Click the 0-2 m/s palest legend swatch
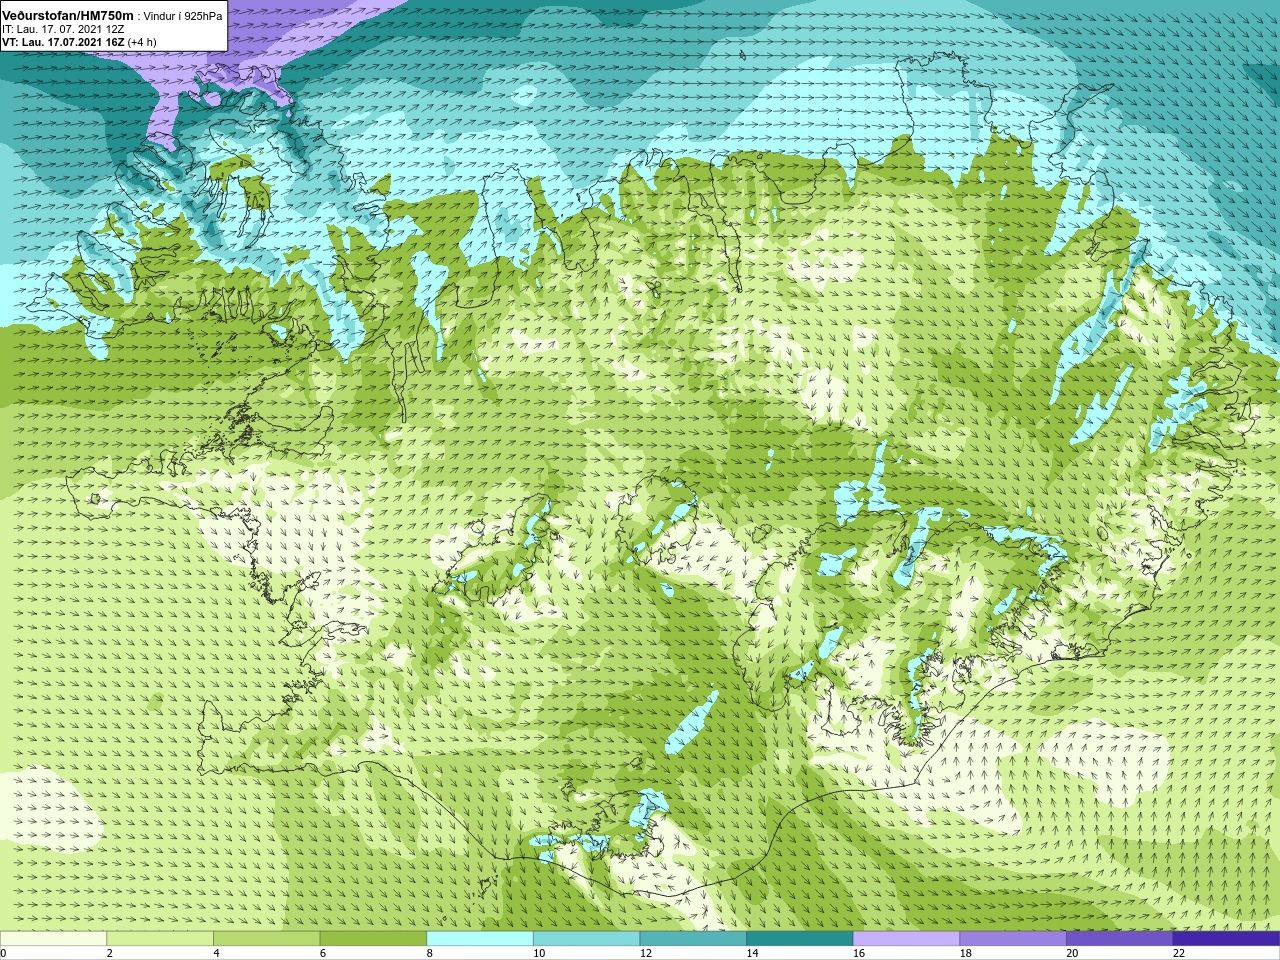Screen dimensions: 1280x960 53,939
